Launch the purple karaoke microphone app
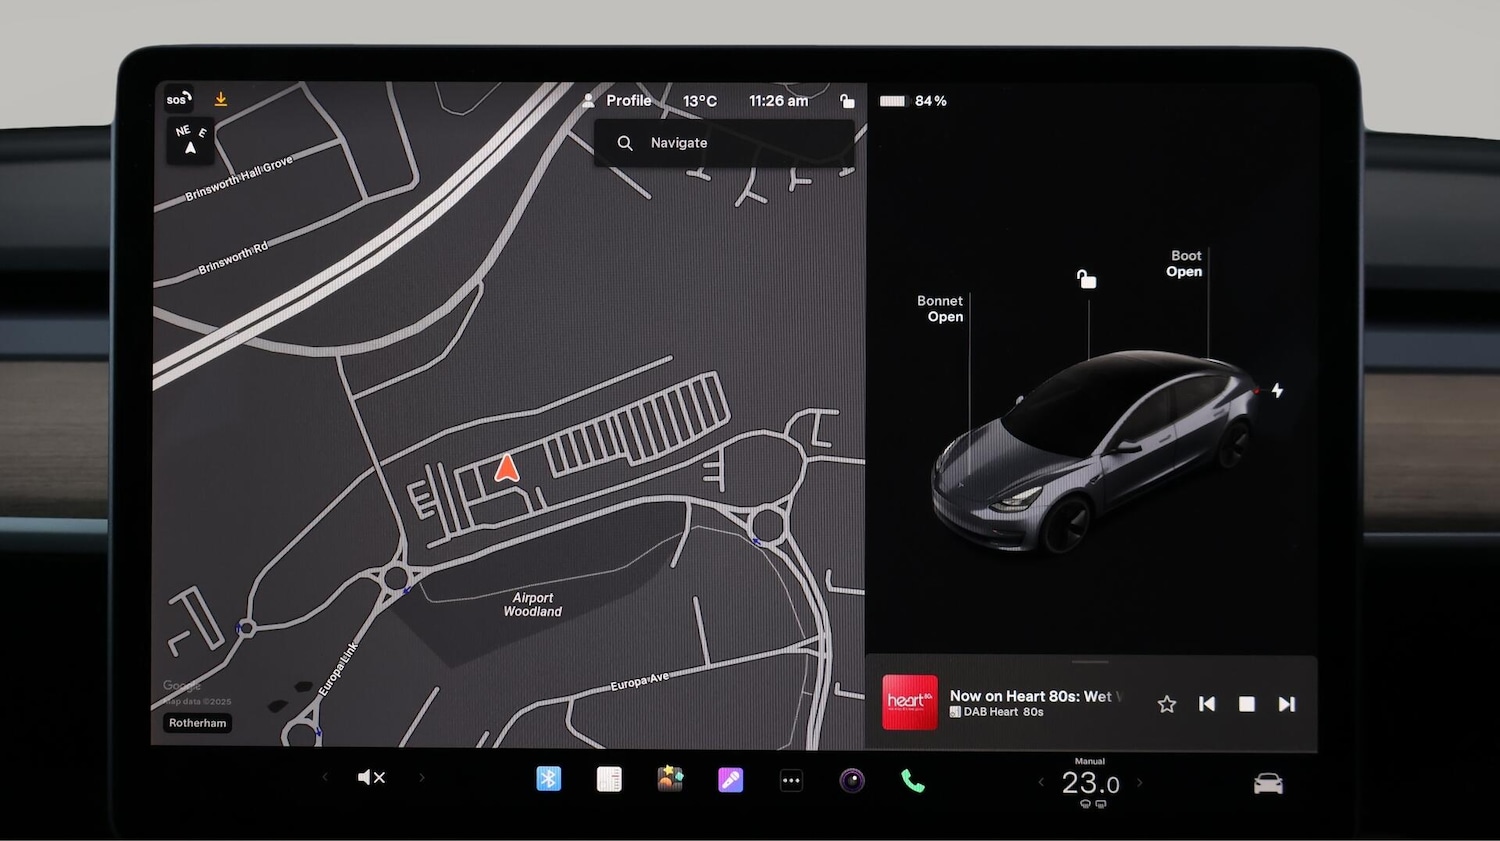The height and width of the screenshot is (841, 1500). tap(731, 780)
